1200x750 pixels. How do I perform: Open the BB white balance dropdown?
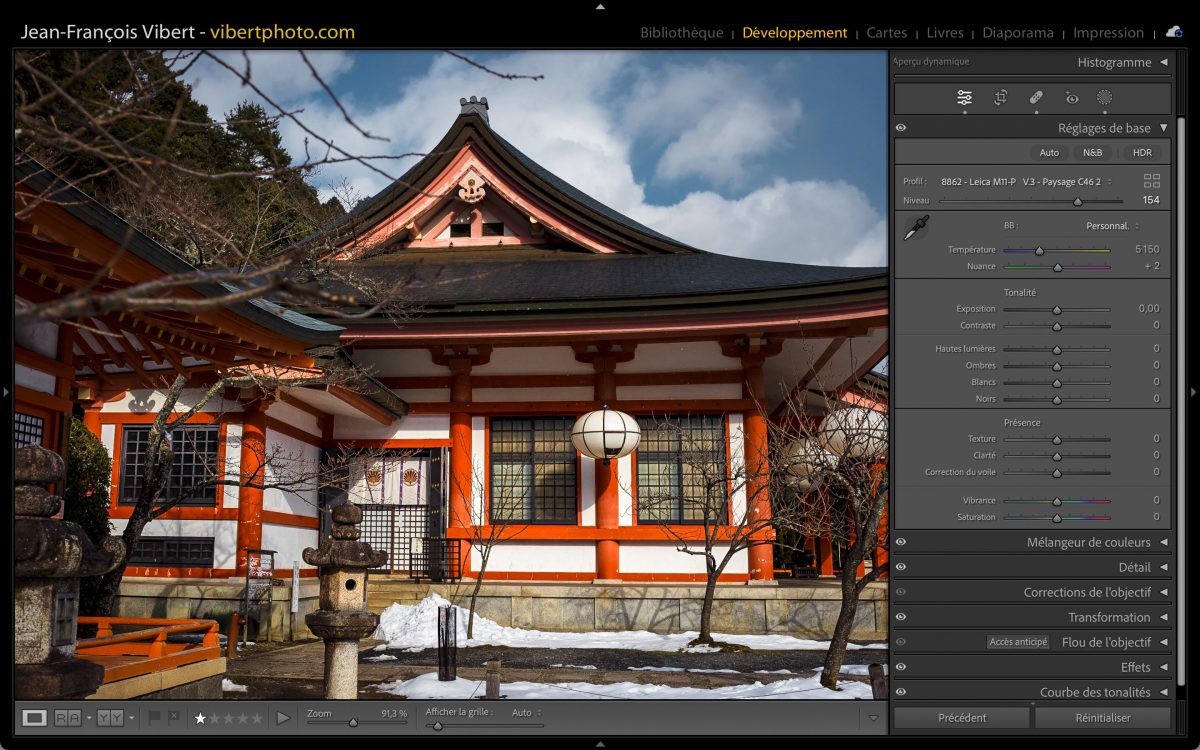pyautogui.click(x=1112, y=226)
